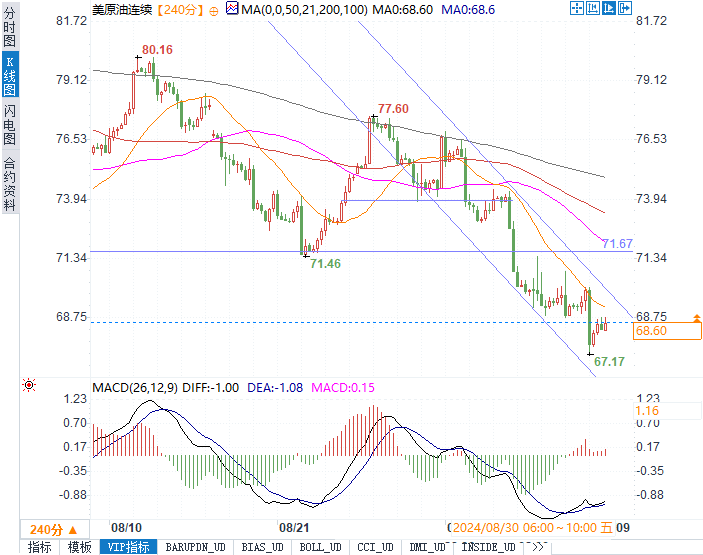Click the MA indicator chart icon

point(232,8)
